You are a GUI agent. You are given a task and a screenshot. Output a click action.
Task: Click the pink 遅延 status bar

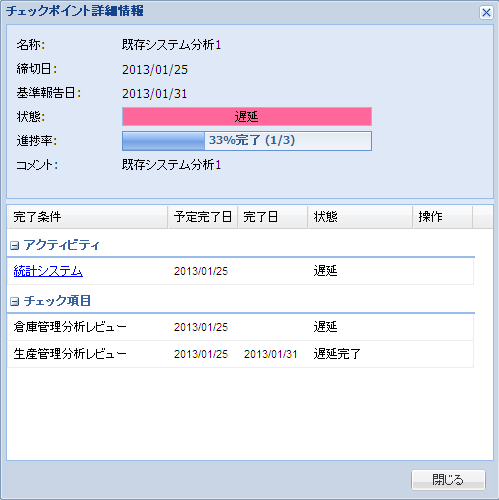point(247,117)
